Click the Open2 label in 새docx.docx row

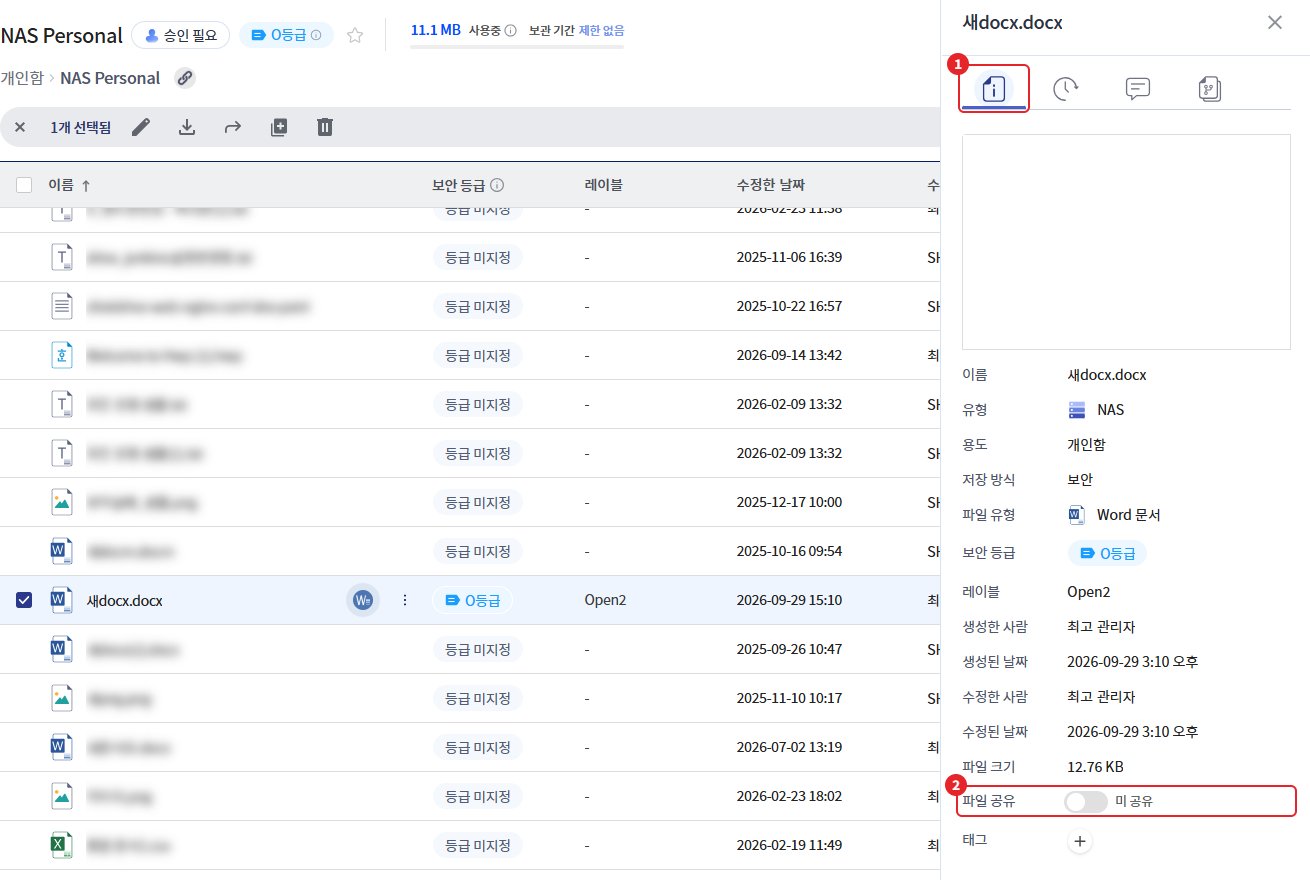point(605,600)
